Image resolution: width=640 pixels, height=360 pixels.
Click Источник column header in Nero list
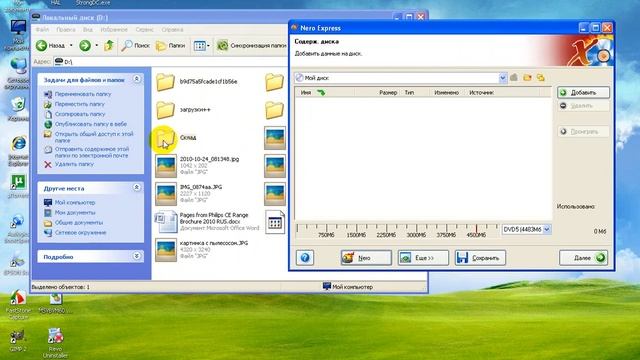(x=481, y=93)
